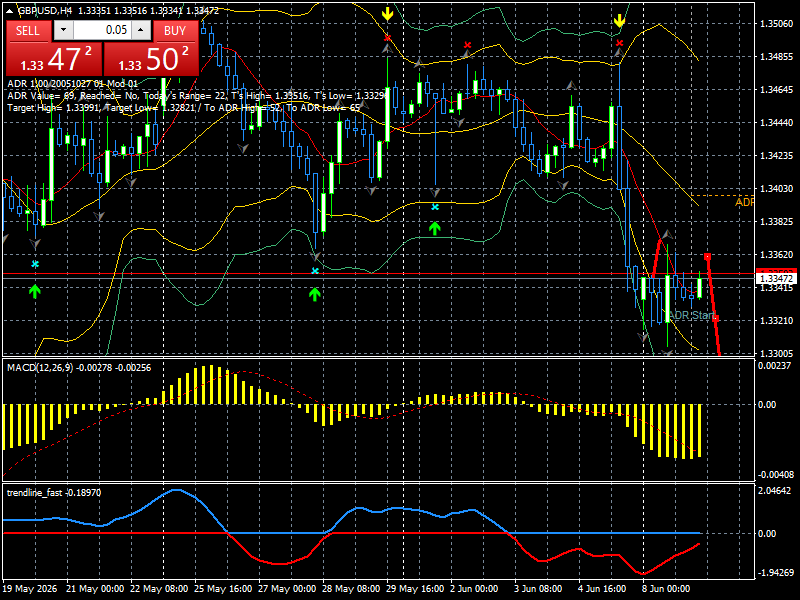Click the sell price tile 1.33 47
The width and height of the screenshot is (800, 600).
(x=54, y=59)
